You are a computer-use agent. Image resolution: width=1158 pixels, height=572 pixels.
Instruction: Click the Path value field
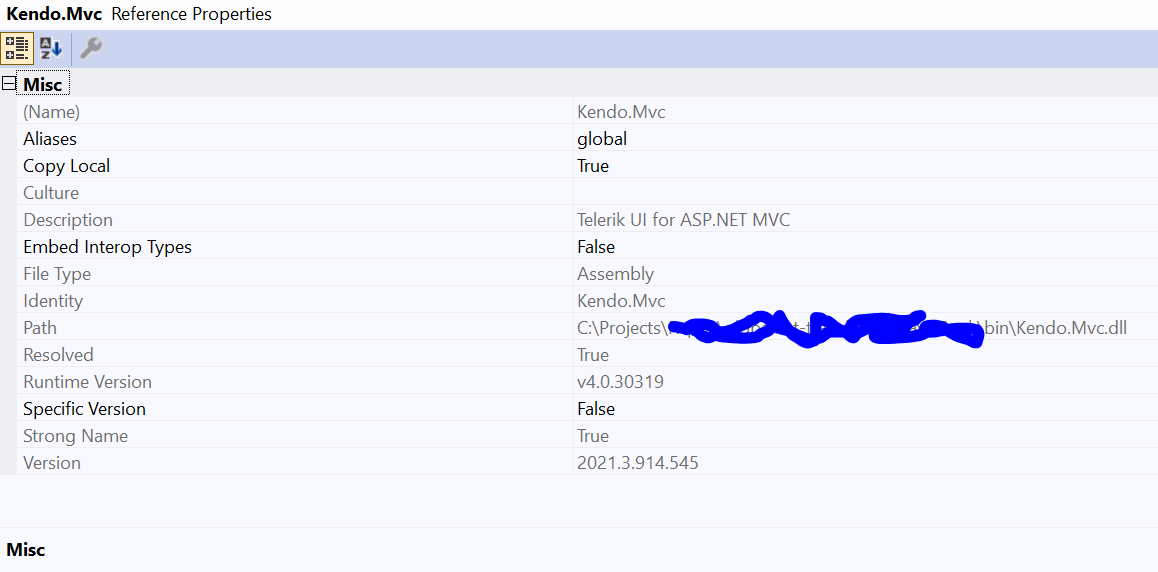coord(850,328)
